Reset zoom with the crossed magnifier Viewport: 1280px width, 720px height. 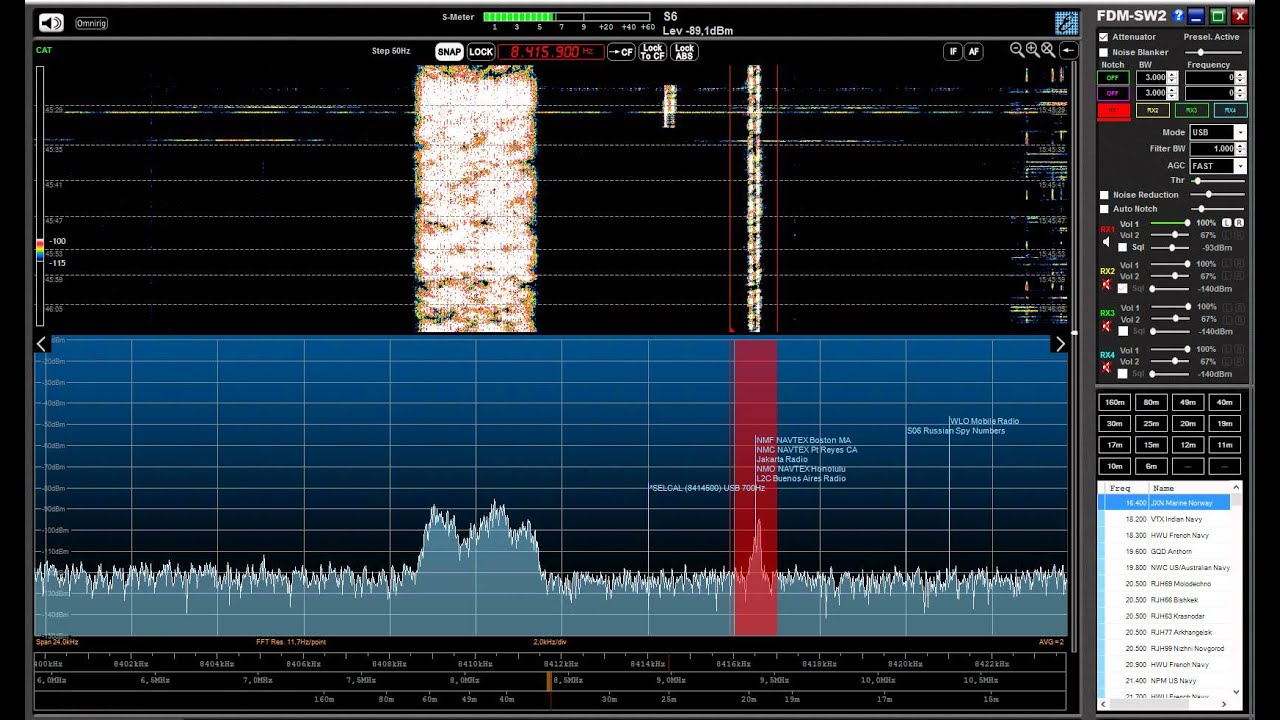click(x=1047, y=50)
